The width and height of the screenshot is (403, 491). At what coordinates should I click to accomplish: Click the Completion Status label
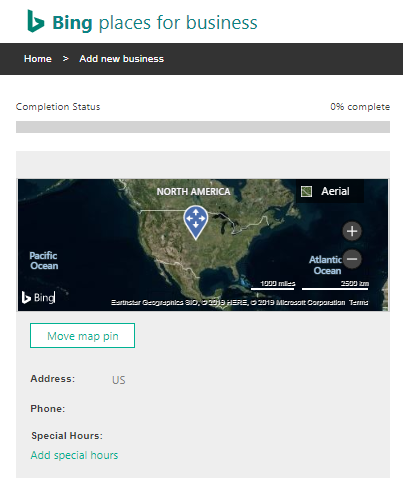coord(58,107)
